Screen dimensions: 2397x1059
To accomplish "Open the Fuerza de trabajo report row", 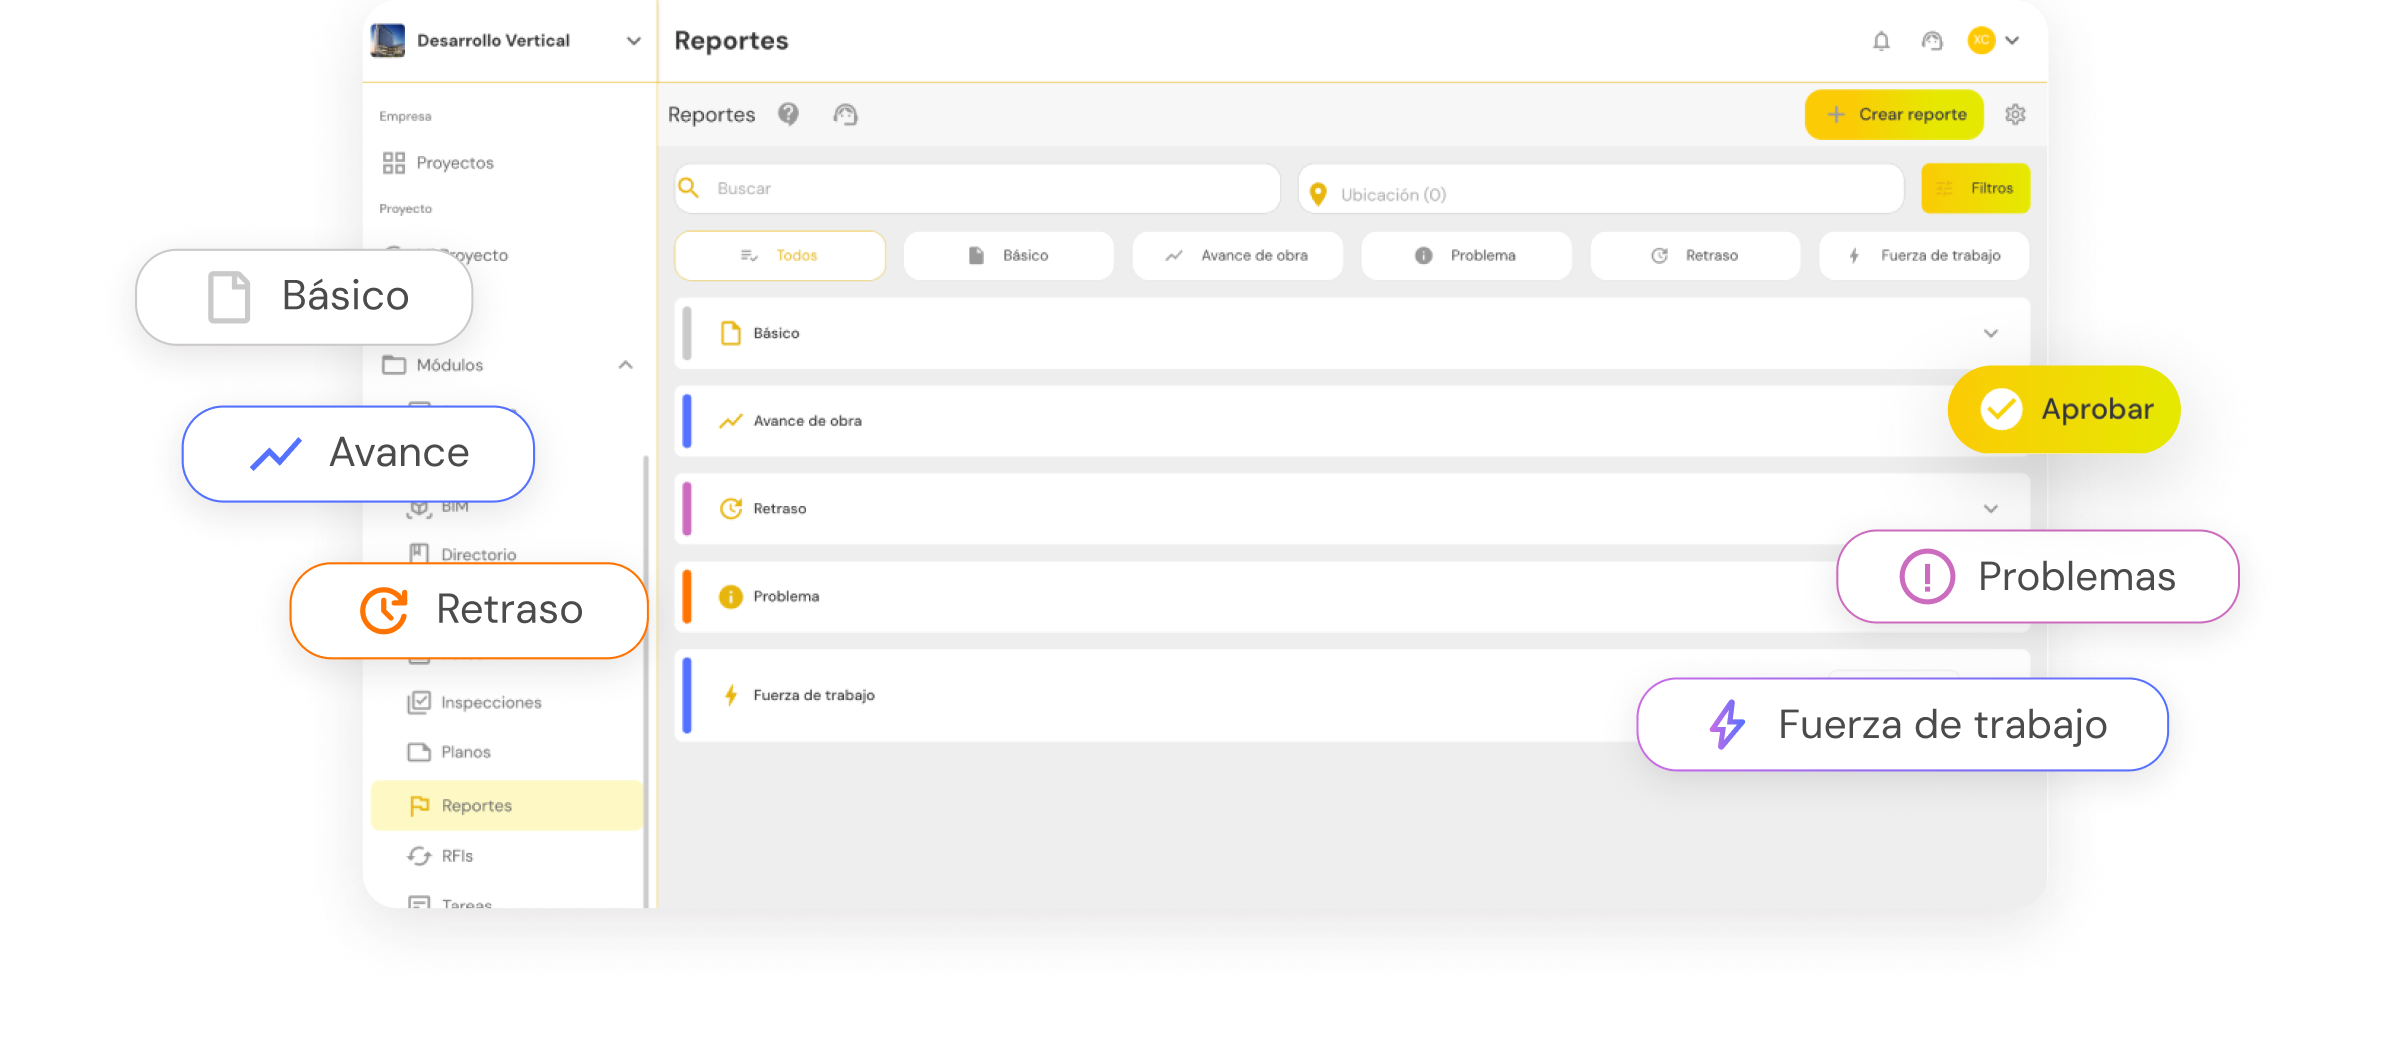I will point(1352,695).
